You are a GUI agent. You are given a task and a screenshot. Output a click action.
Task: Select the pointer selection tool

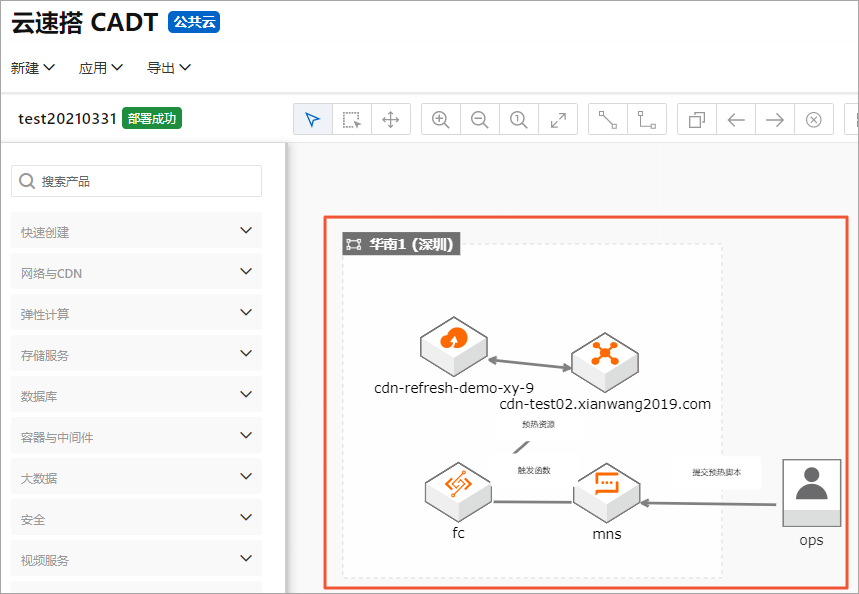[313, 119]
